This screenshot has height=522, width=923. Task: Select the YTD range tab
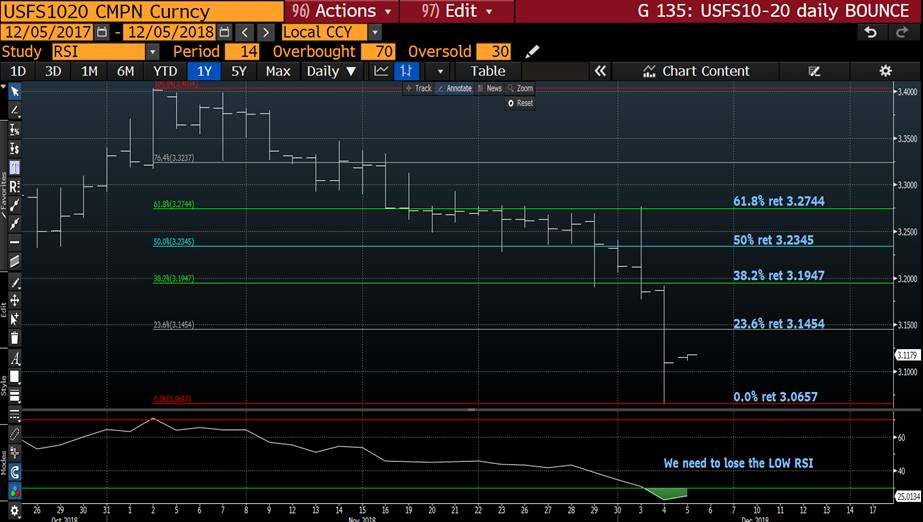(x=165, y=71)
